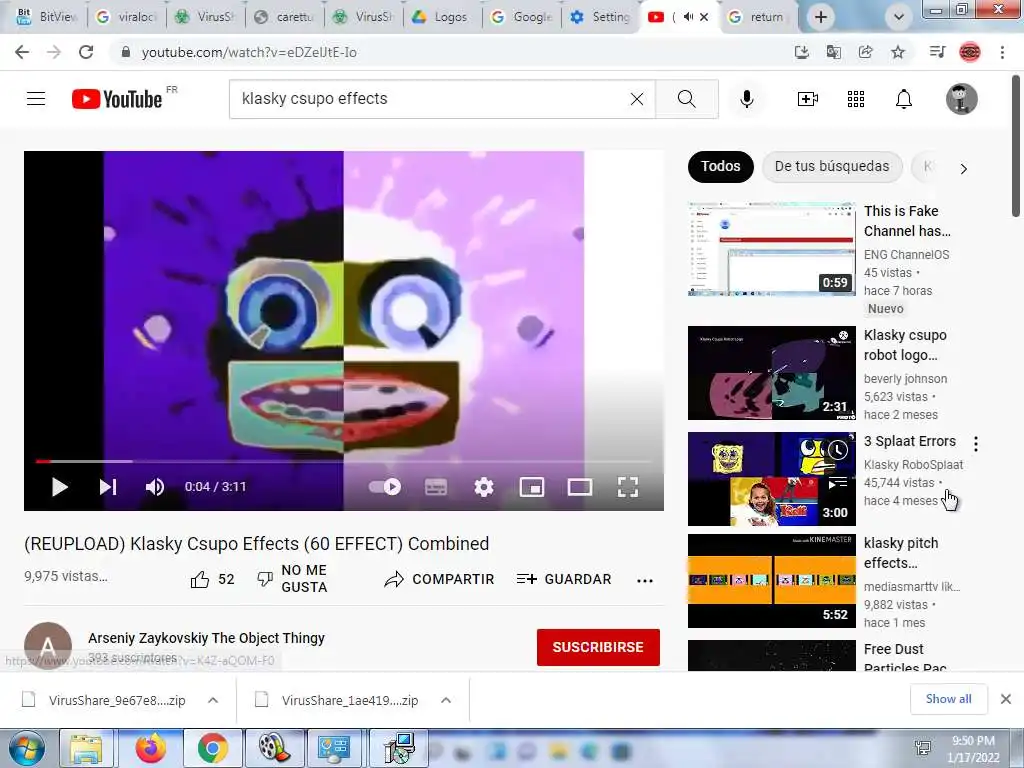Open the 3 Splaat Errors video title
Screen dimensions: 1024x768
pyautogui.click(x=909, y=441)
